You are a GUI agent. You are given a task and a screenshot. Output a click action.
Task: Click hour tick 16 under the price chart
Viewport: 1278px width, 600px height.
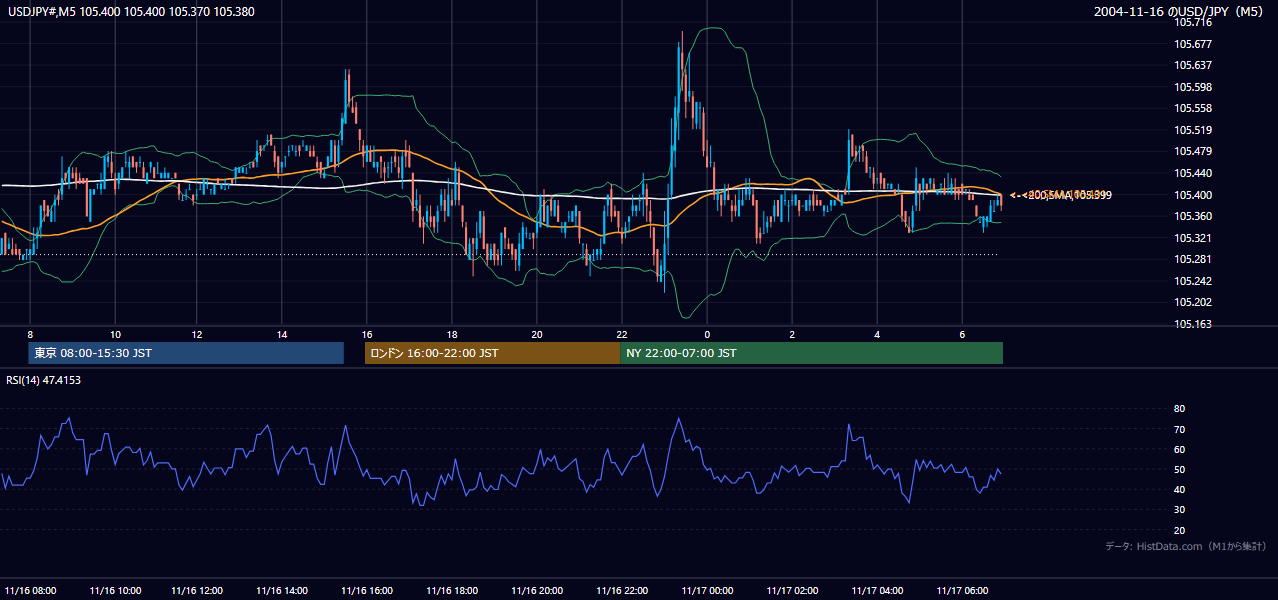click(367, 334)
